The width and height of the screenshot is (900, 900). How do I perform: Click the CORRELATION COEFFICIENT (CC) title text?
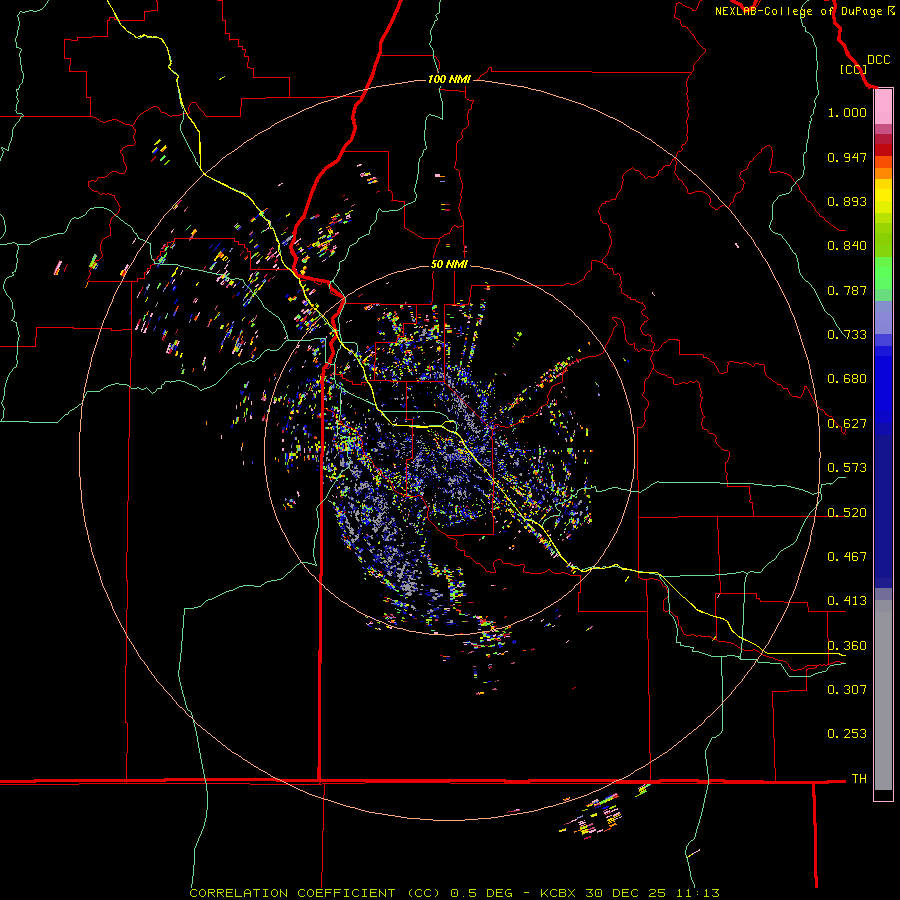tap(315, 893)
